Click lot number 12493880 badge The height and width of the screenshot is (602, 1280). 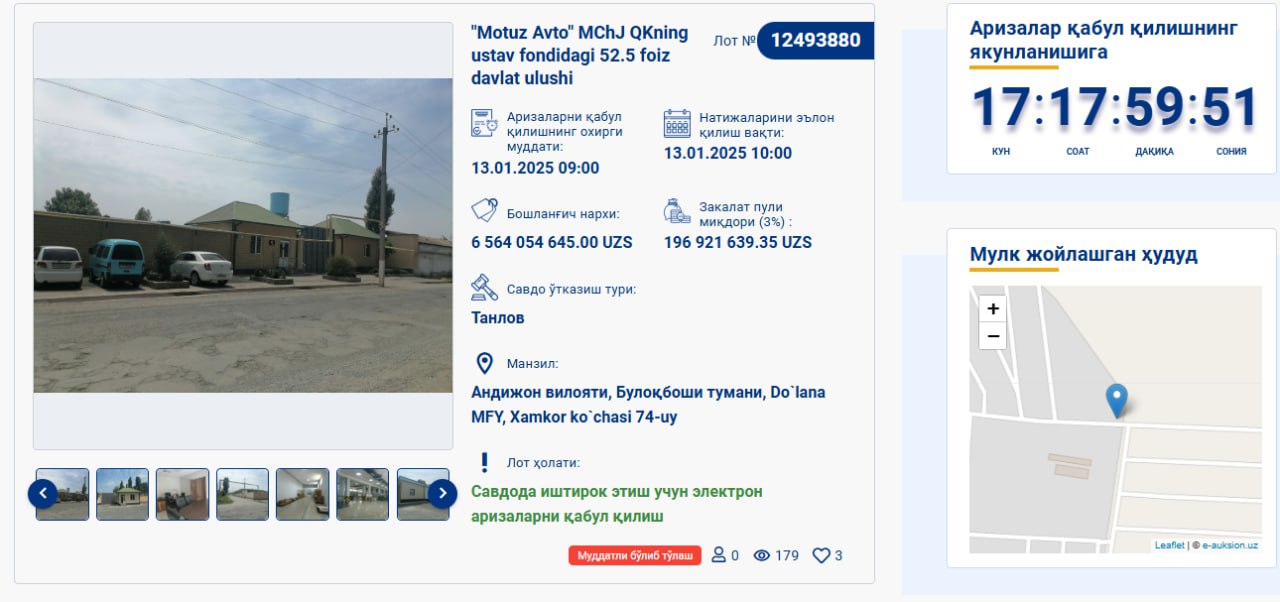(x=815, y=41)
